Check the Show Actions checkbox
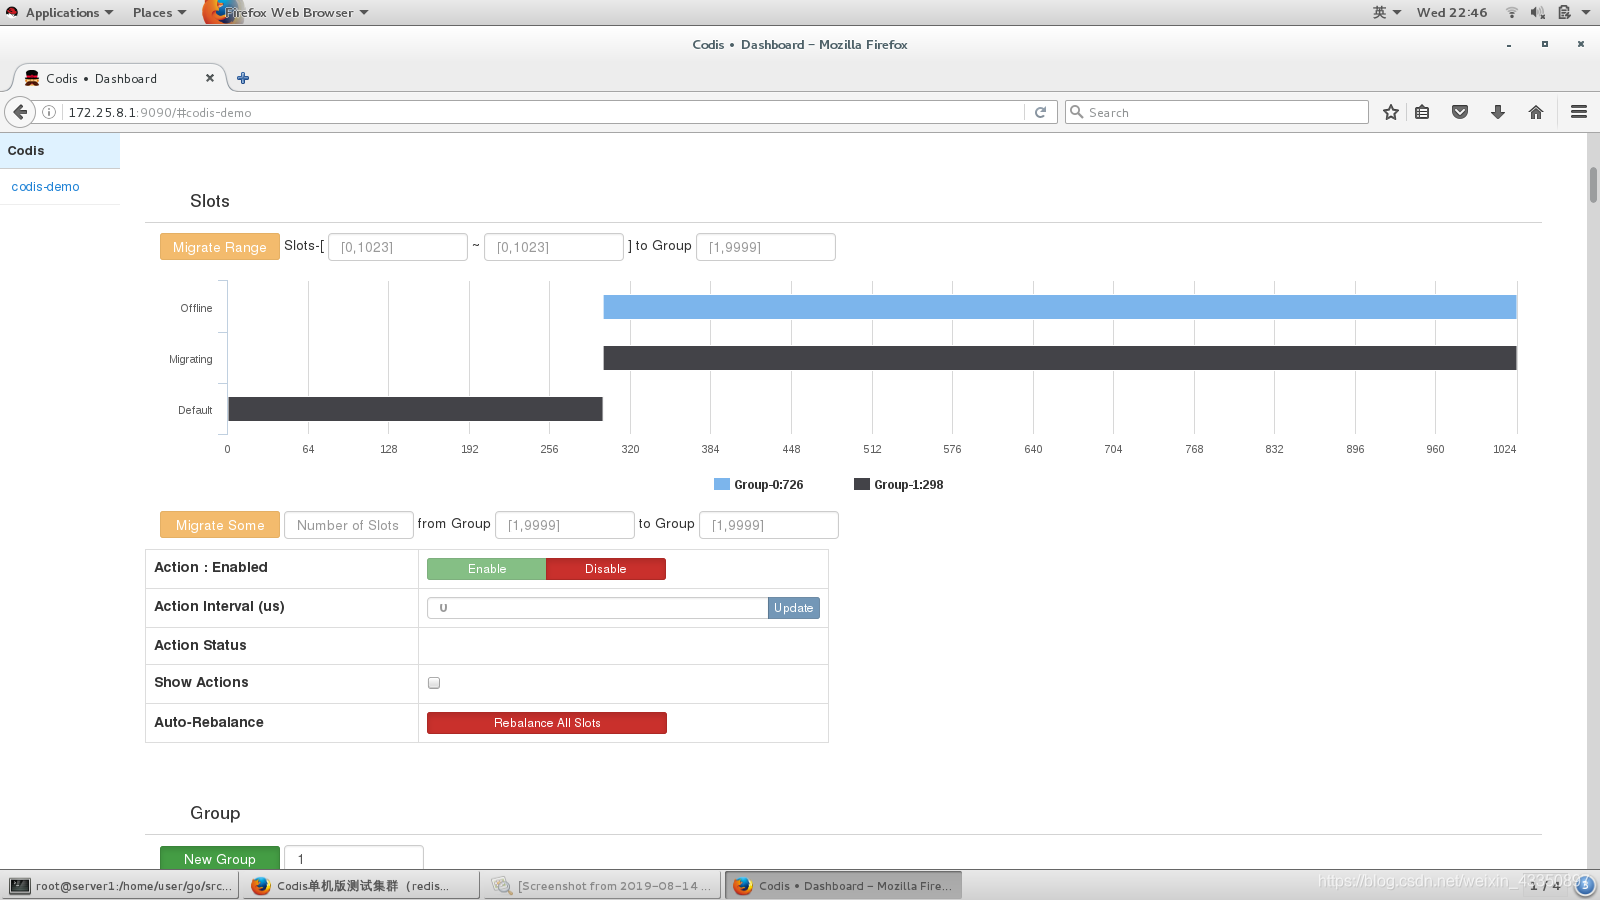This screenshot has height=900, width=1600. [434, 683]
